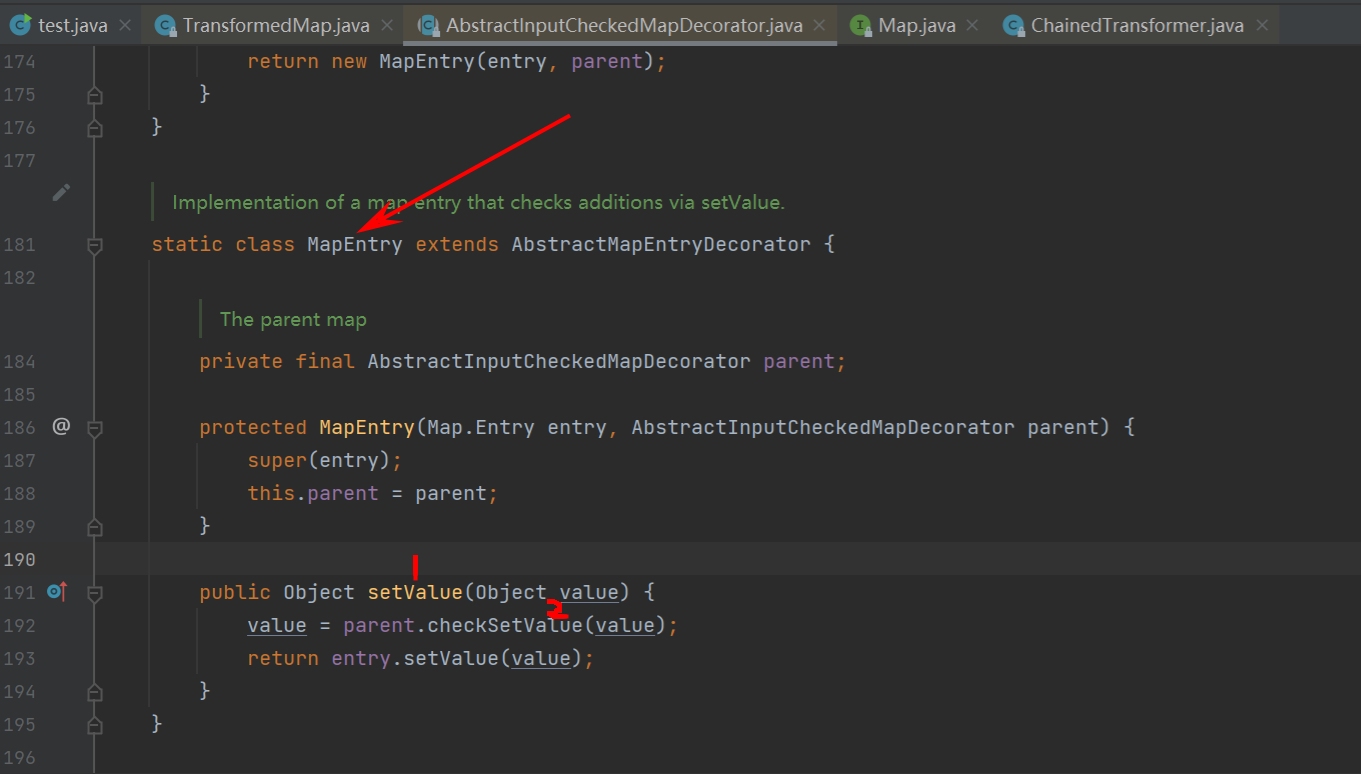The height and width of the screenshot is (774, 1361).
Task: Switch to the test.java tab
Action: [72, 25]
